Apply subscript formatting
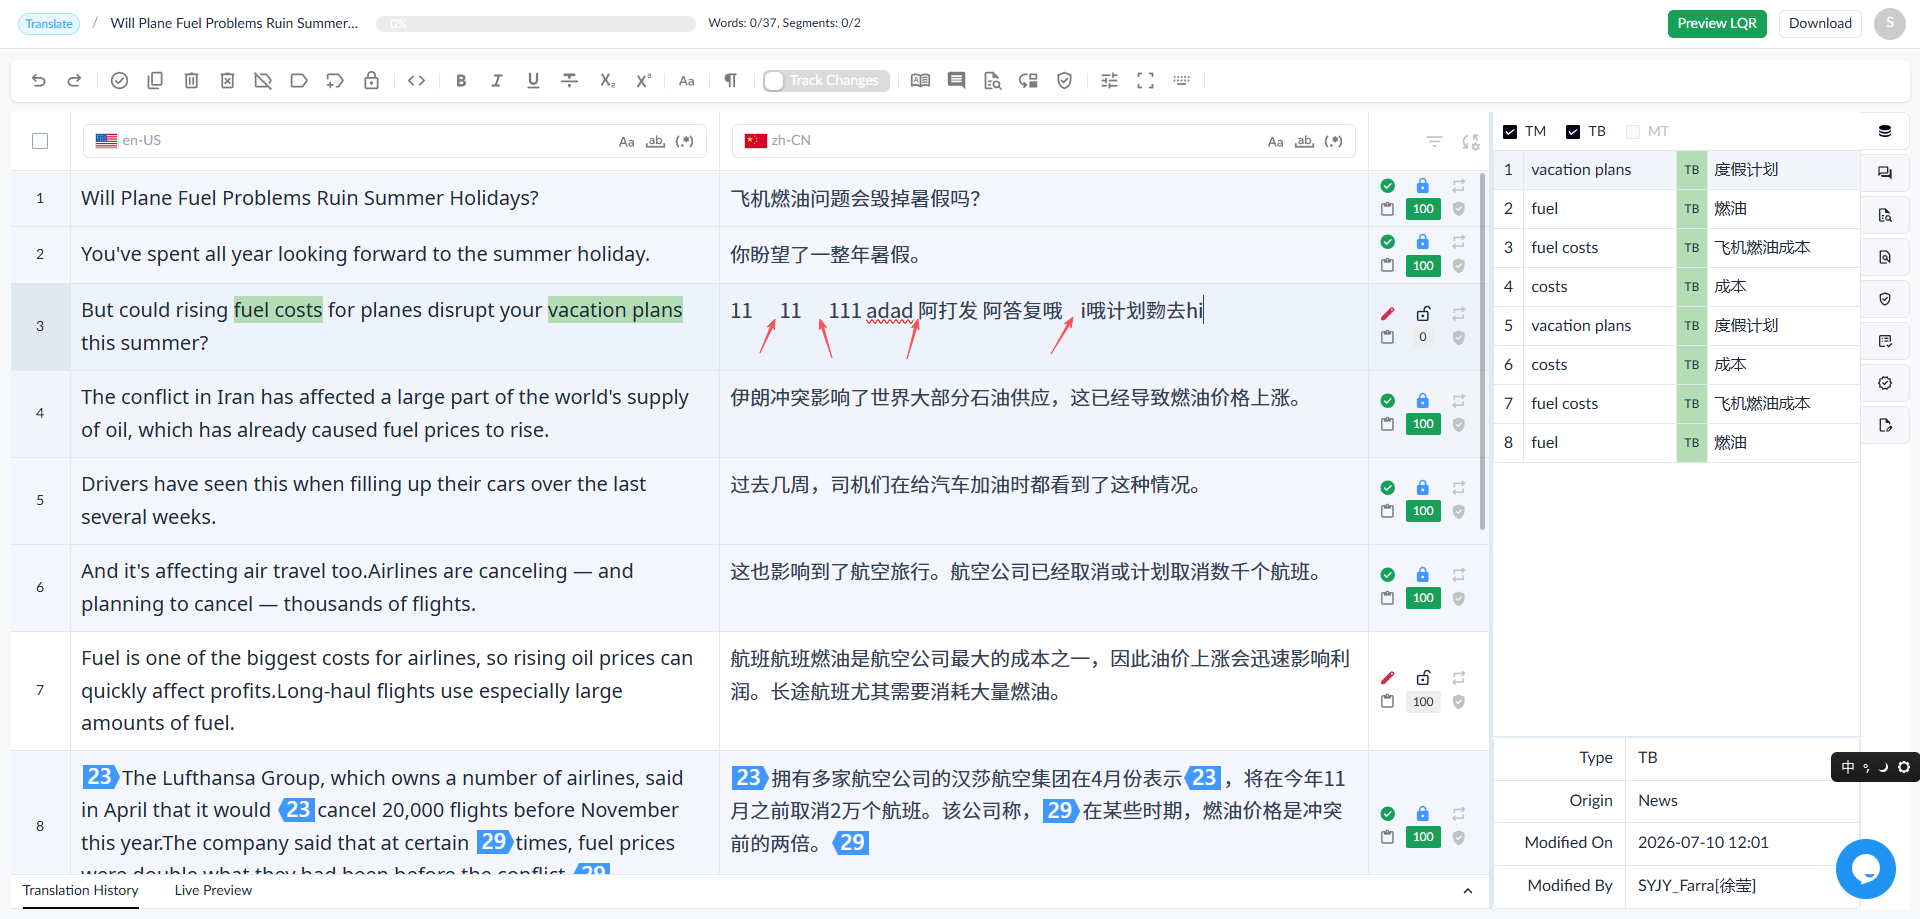This screenshot has width=1920, height=919. coord(607,81)
